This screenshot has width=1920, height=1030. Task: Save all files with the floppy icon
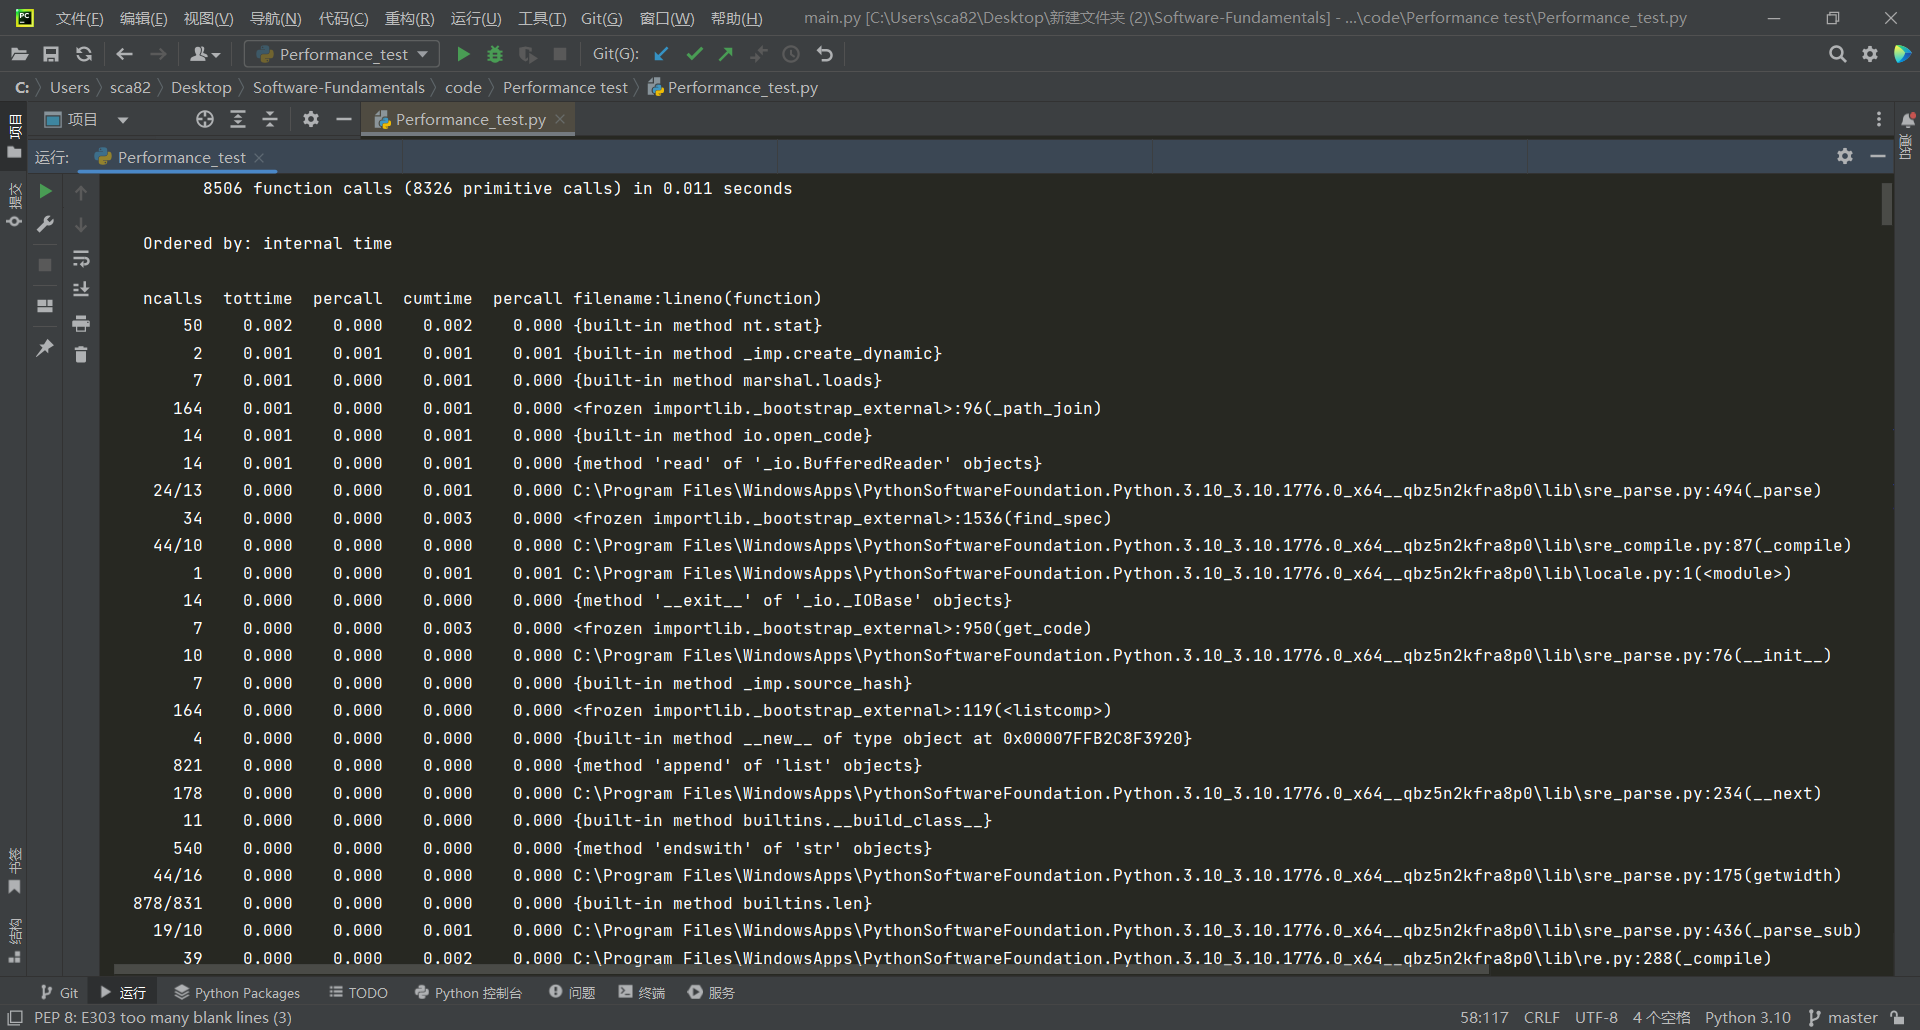point(51,54)
